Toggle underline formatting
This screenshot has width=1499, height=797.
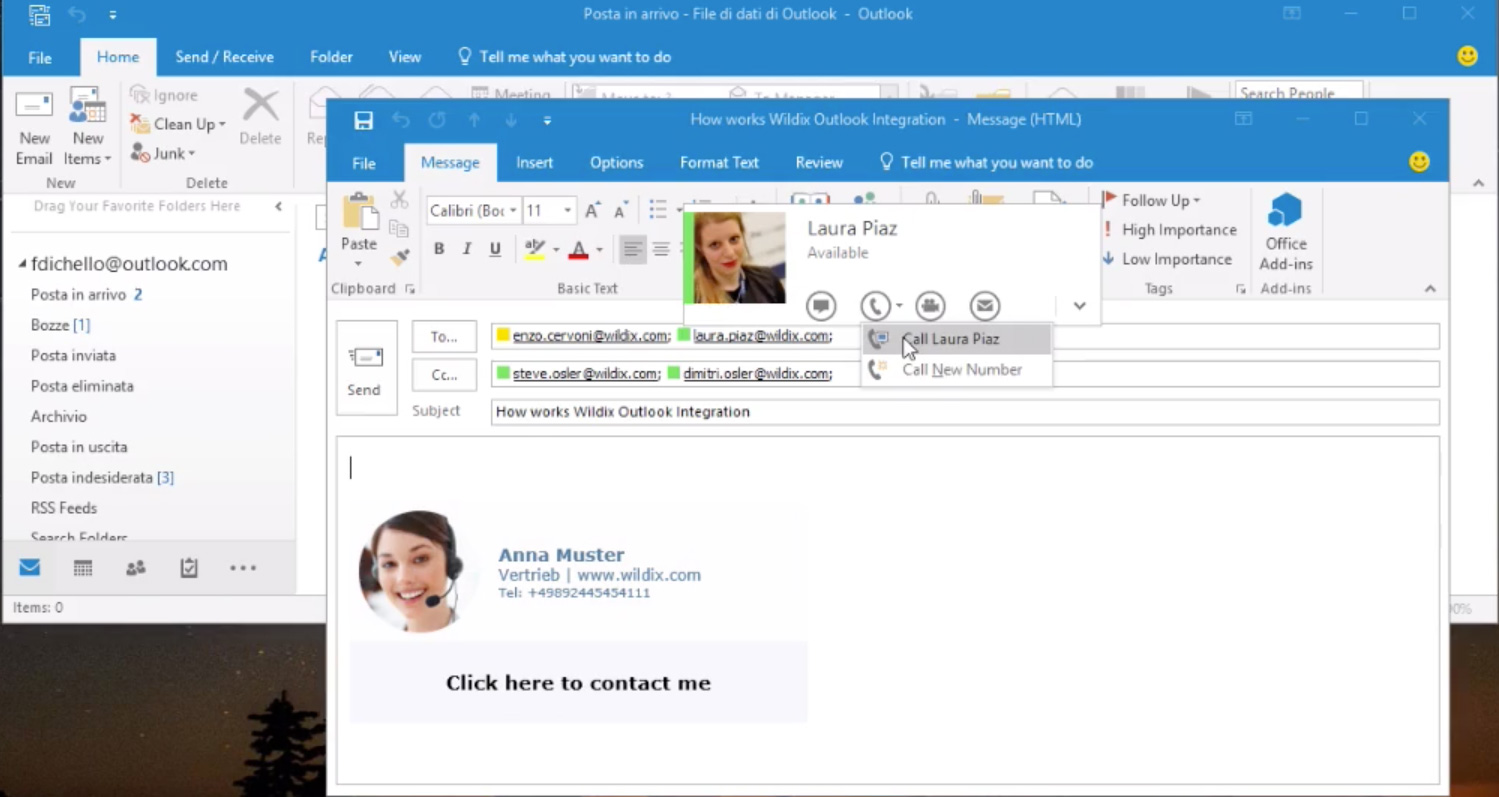click(494, 249)
